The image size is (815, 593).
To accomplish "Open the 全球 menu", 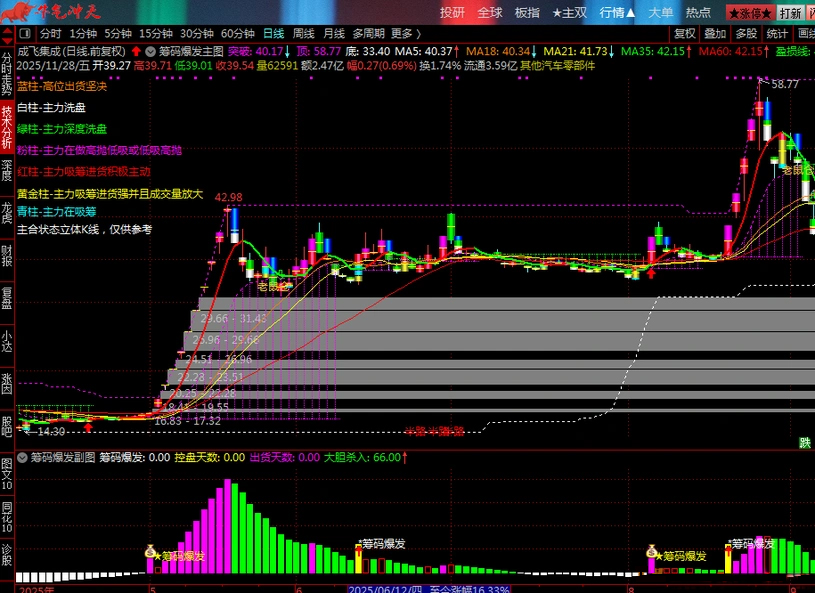I will click(490, 12).
